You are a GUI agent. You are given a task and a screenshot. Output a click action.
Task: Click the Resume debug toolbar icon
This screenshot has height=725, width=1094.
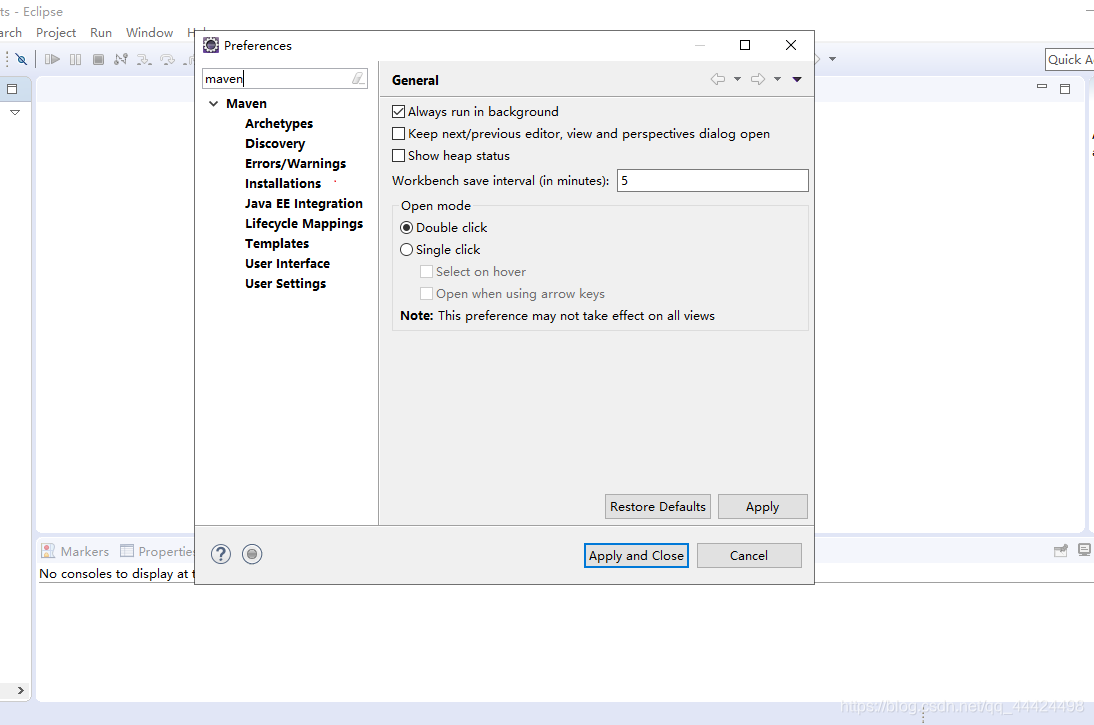tap(52, 59)
